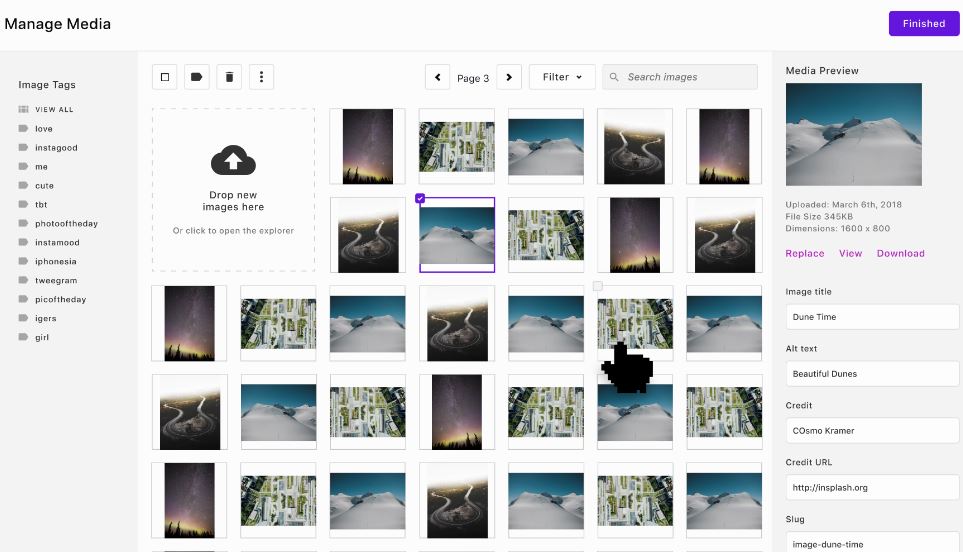Image resolution: width=963 pixels, height=552 pixels.
Task: Click the trash delete icon in toolbar
Action: [229, 77]
